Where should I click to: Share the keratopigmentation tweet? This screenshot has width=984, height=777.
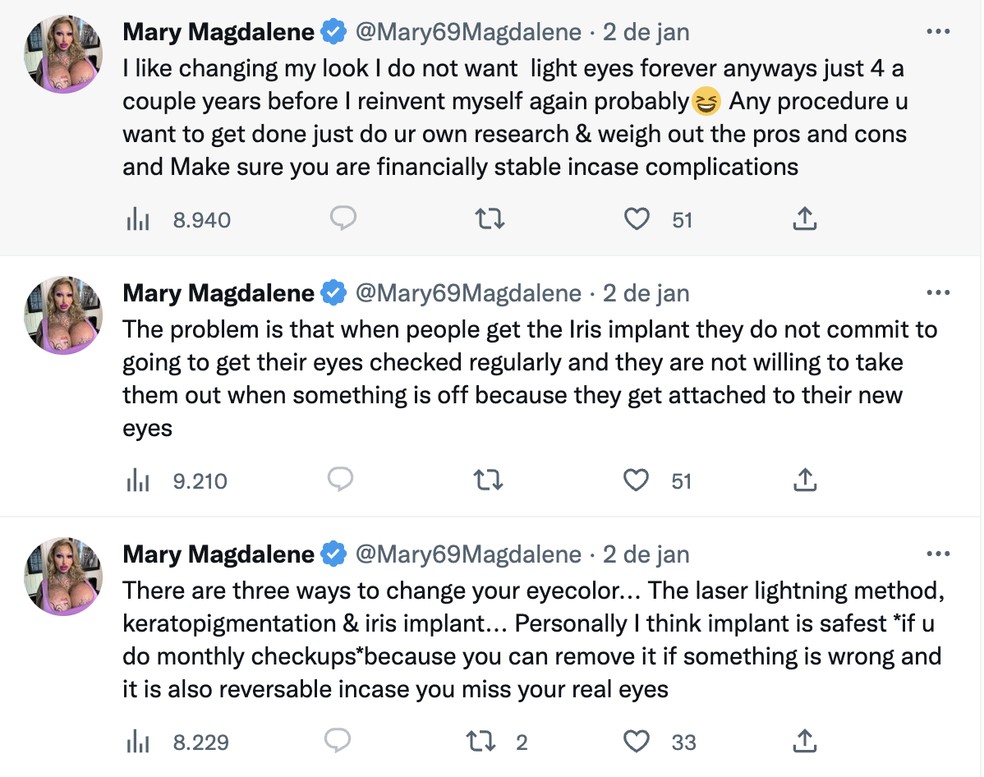click(x=805, y=742)
